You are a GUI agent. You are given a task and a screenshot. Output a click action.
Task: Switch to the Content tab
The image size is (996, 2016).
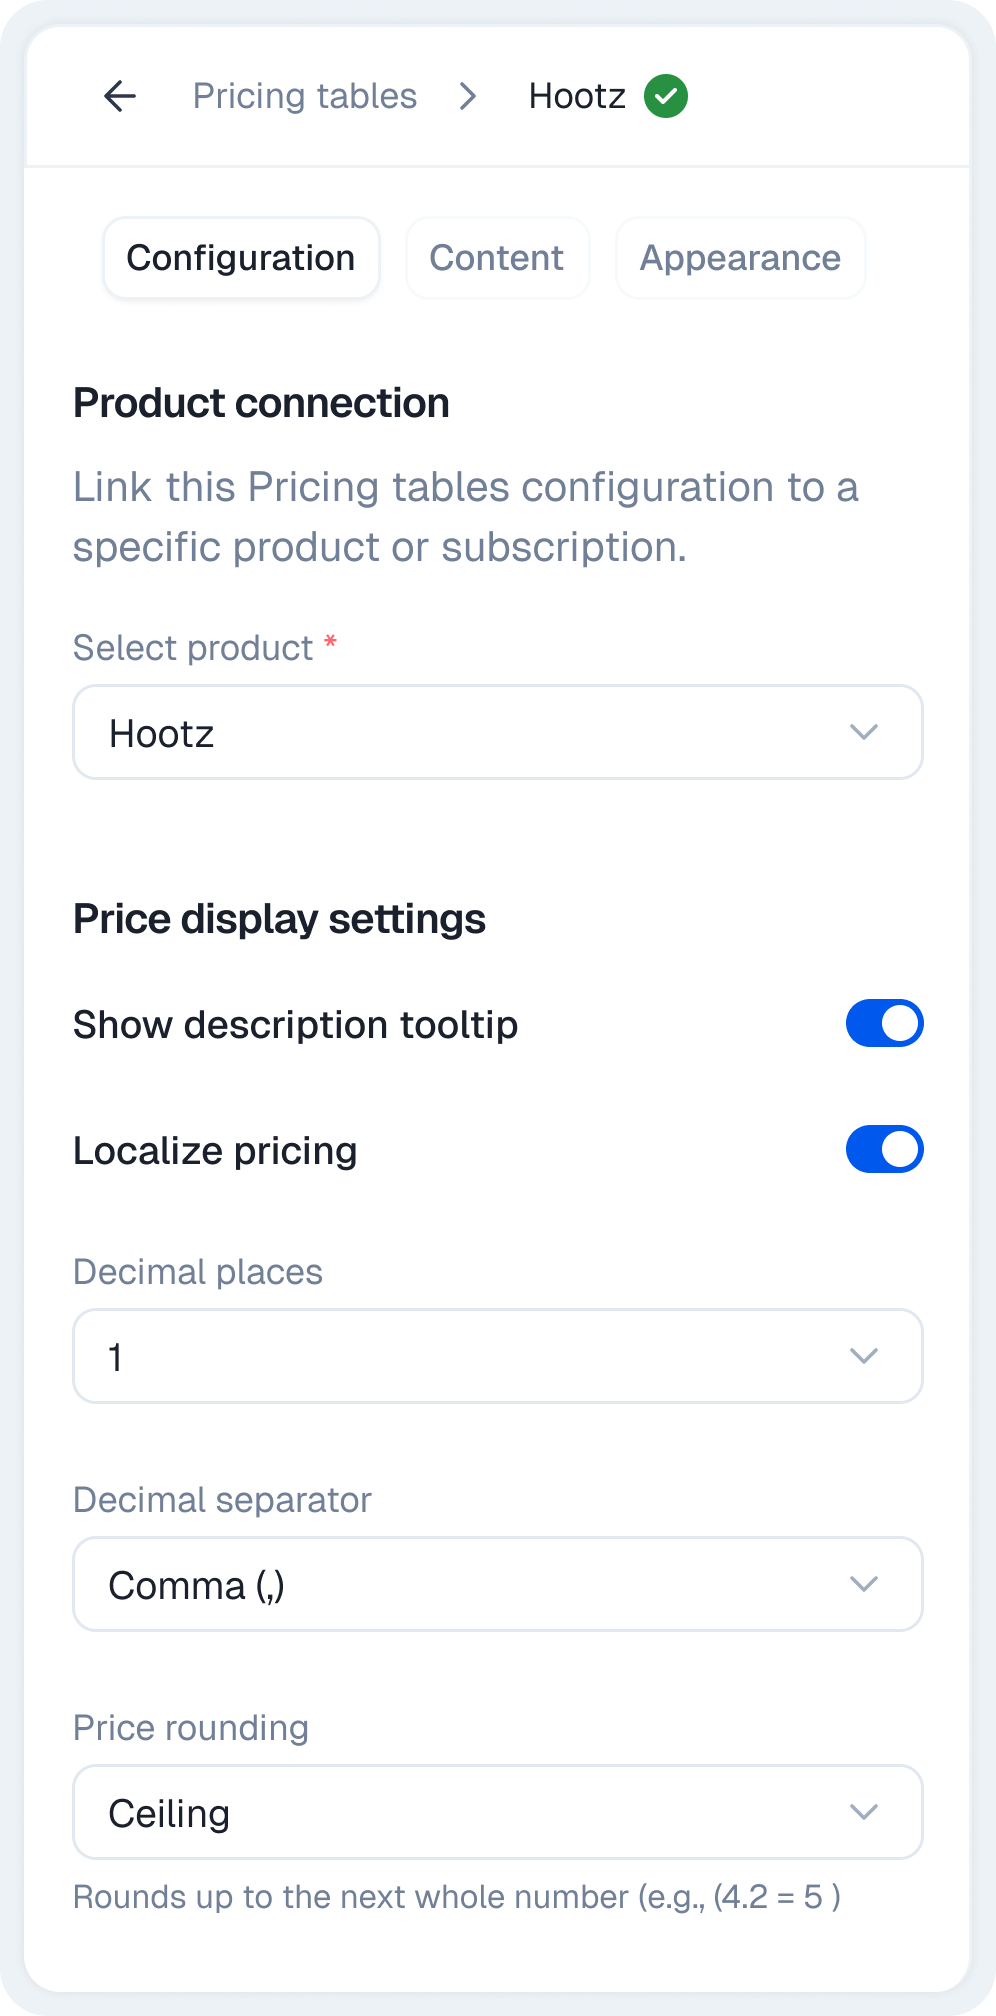[497, 258]
